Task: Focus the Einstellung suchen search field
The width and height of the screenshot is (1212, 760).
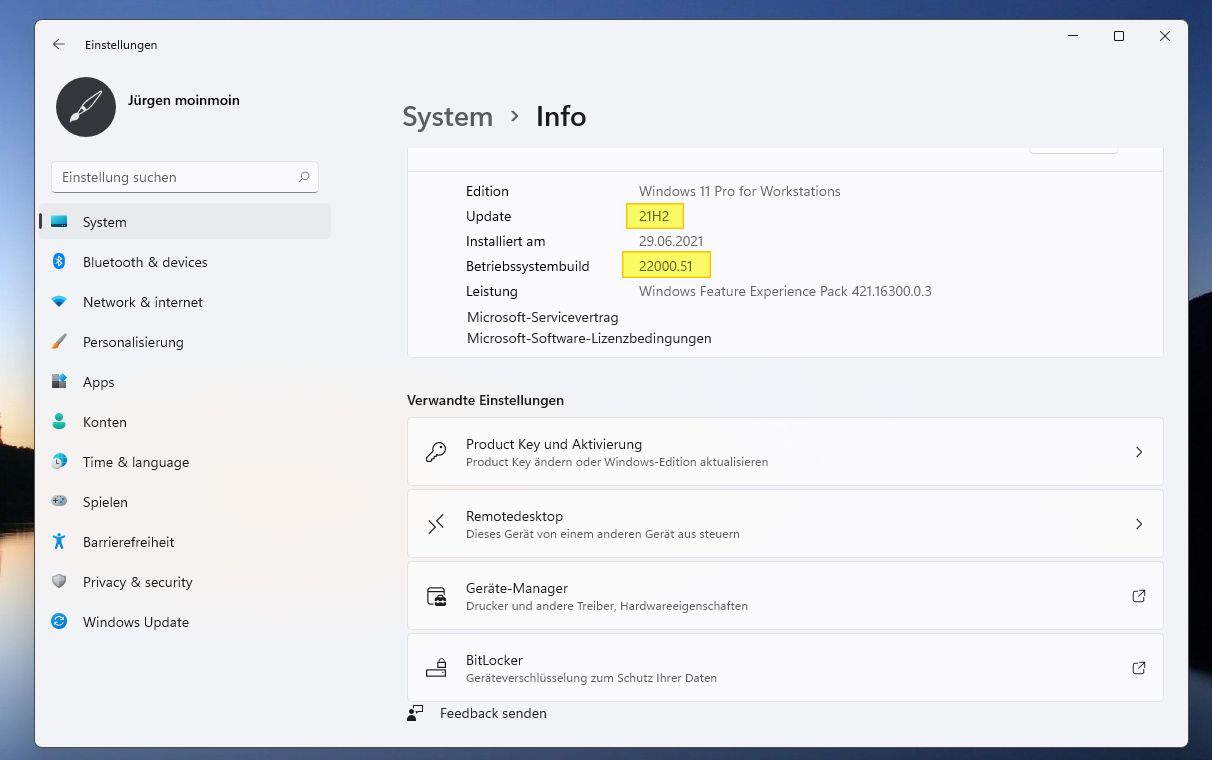Action: coord(185,177)
